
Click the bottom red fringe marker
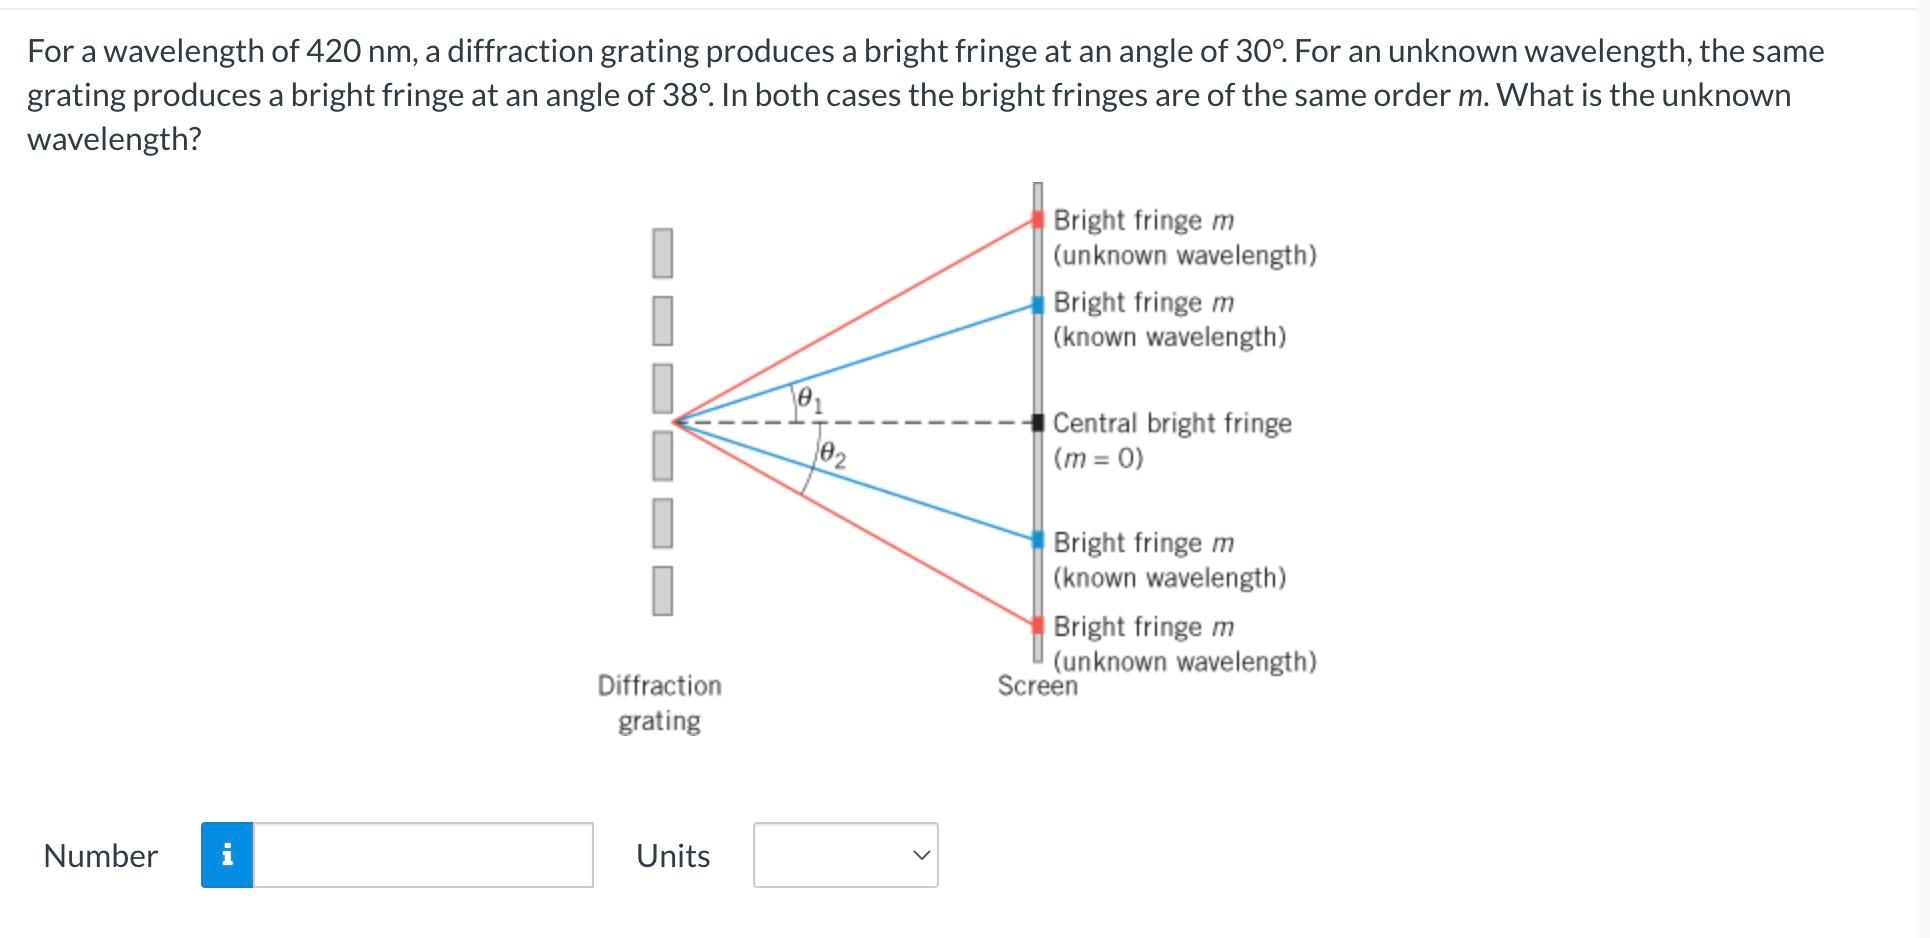coord(1038,624)
